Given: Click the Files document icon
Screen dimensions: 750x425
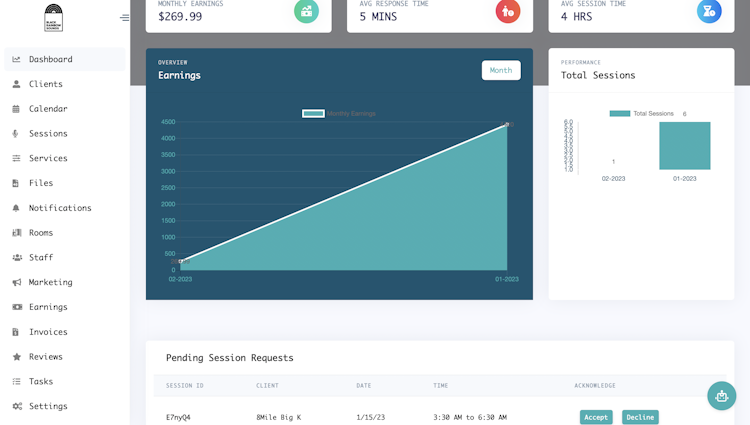Looking at the screenshot, I should tap(16, 183).
